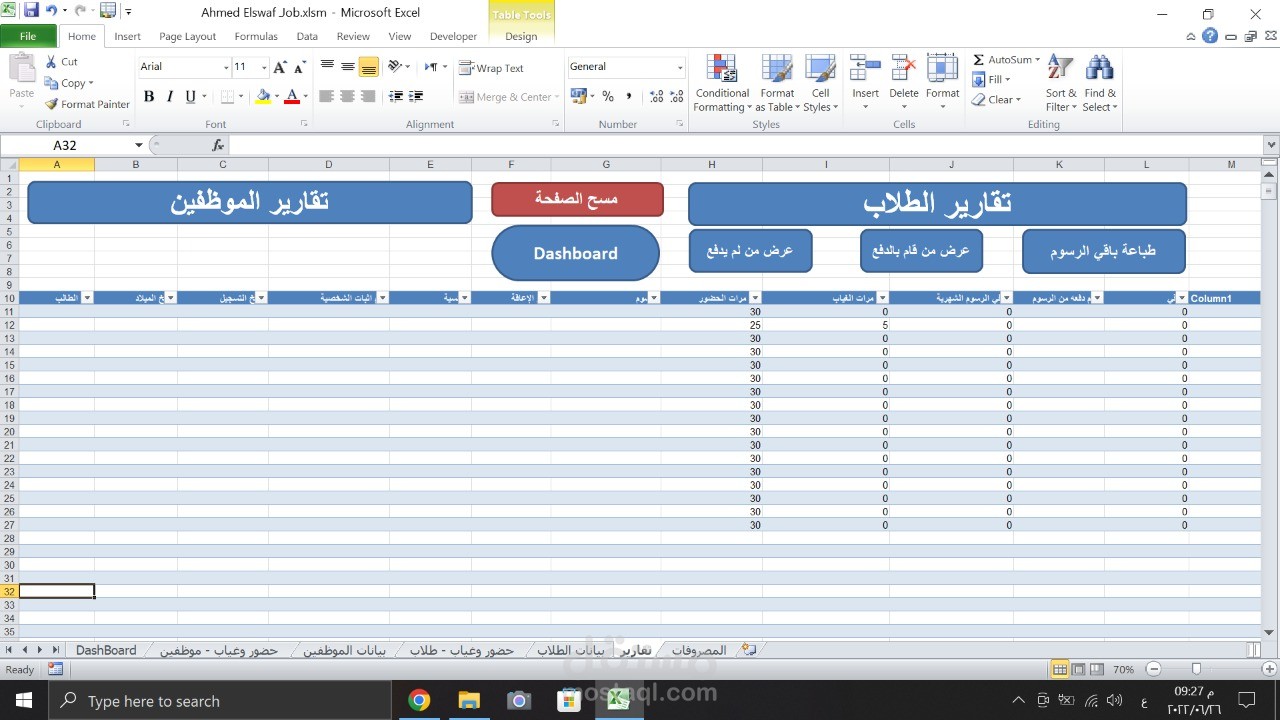Decrease the cell indent
This screenshot has height=720, width=1280.
tap(396, 97)
